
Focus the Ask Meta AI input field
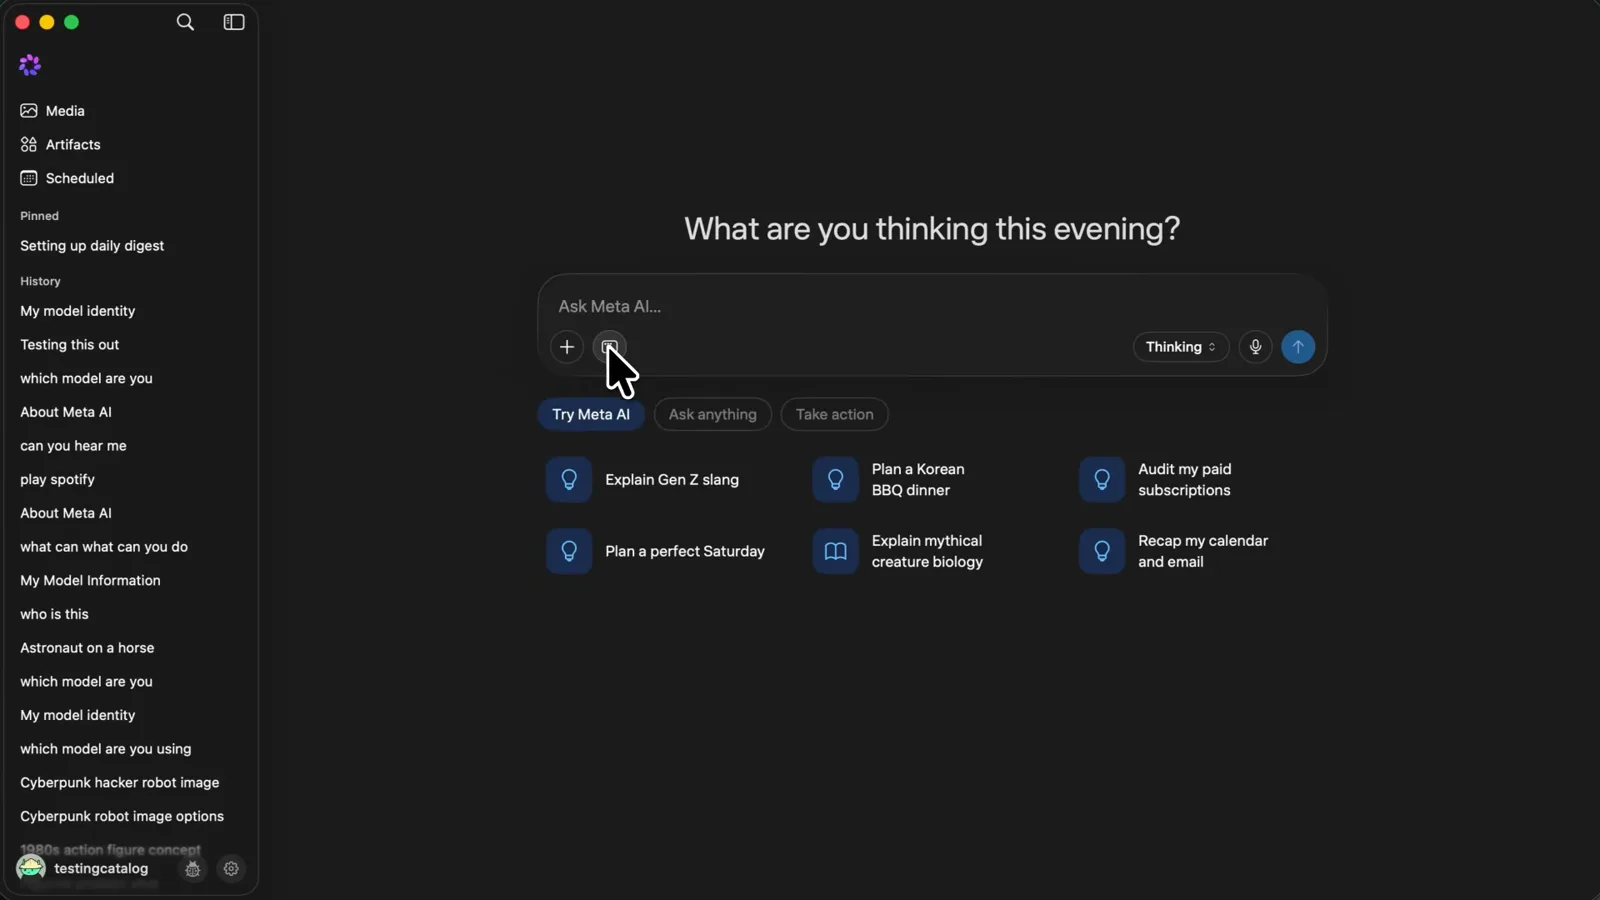[x=932, y=307]
